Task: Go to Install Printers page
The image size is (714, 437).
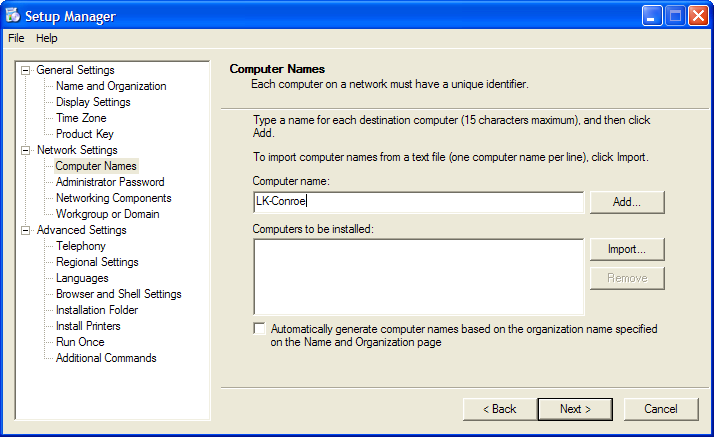Action: coord(88,326)
